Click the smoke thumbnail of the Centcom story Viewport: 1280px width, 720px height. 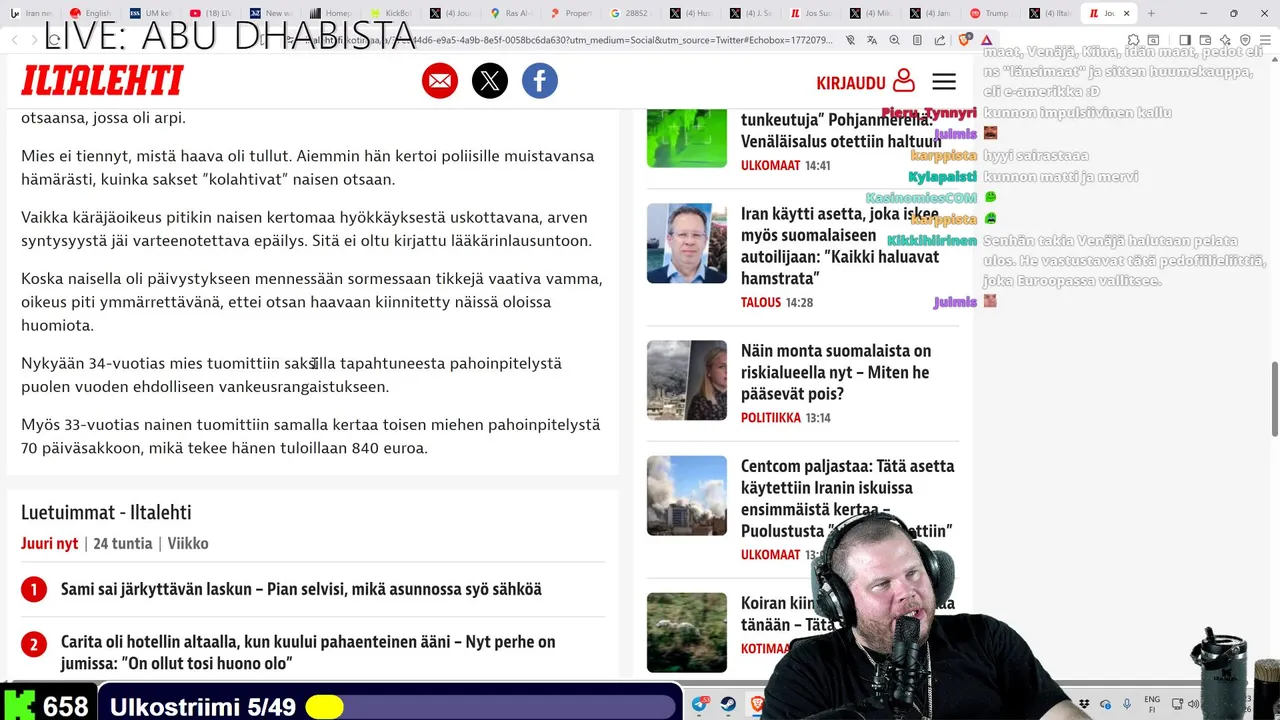point(687,495)
